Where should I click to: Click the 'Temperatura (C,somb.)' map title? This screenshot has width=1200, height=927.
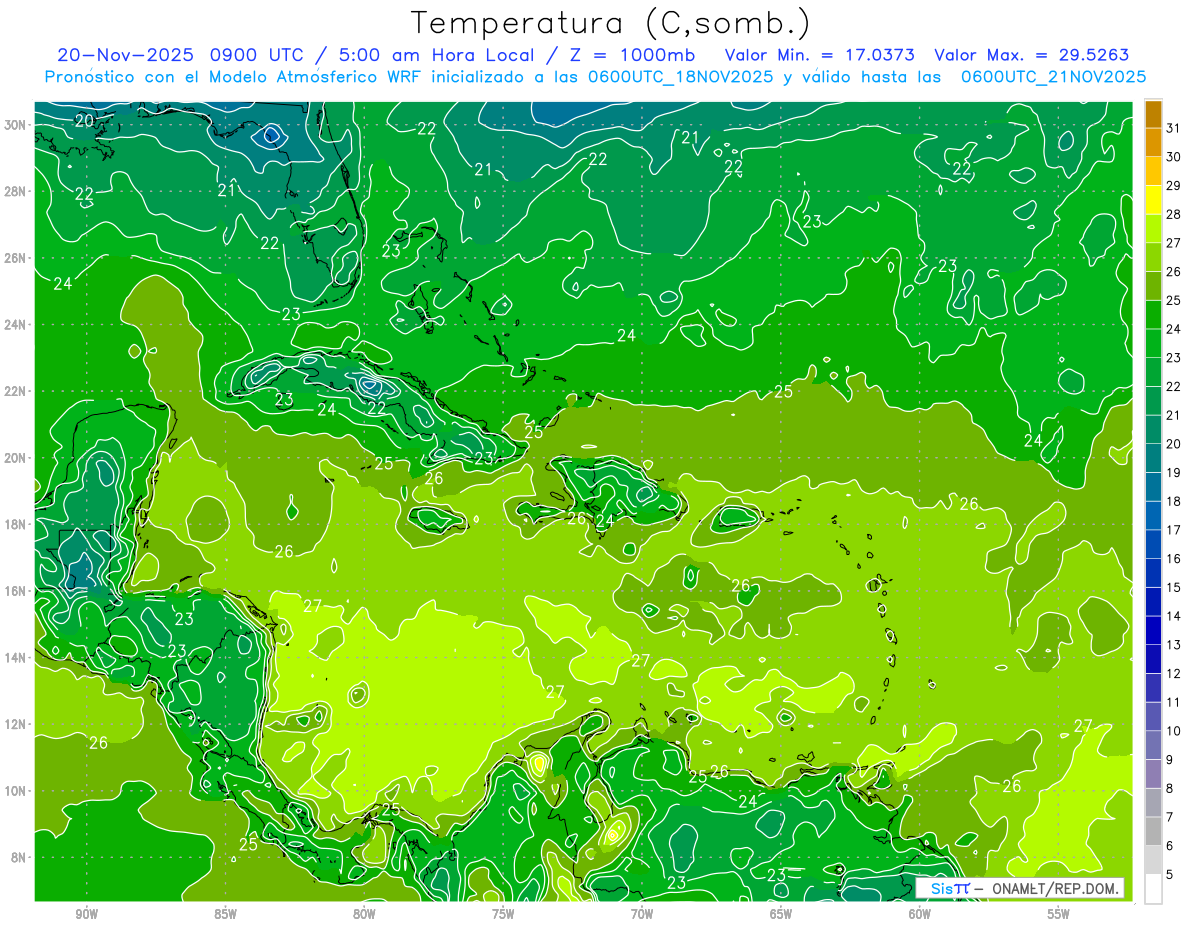611,23
